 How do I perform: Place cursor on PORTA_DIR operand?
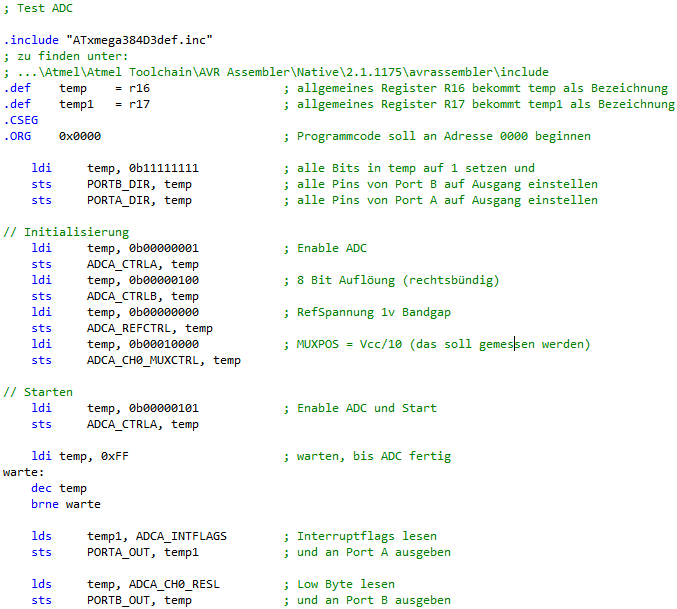click(x=118, y=200)
